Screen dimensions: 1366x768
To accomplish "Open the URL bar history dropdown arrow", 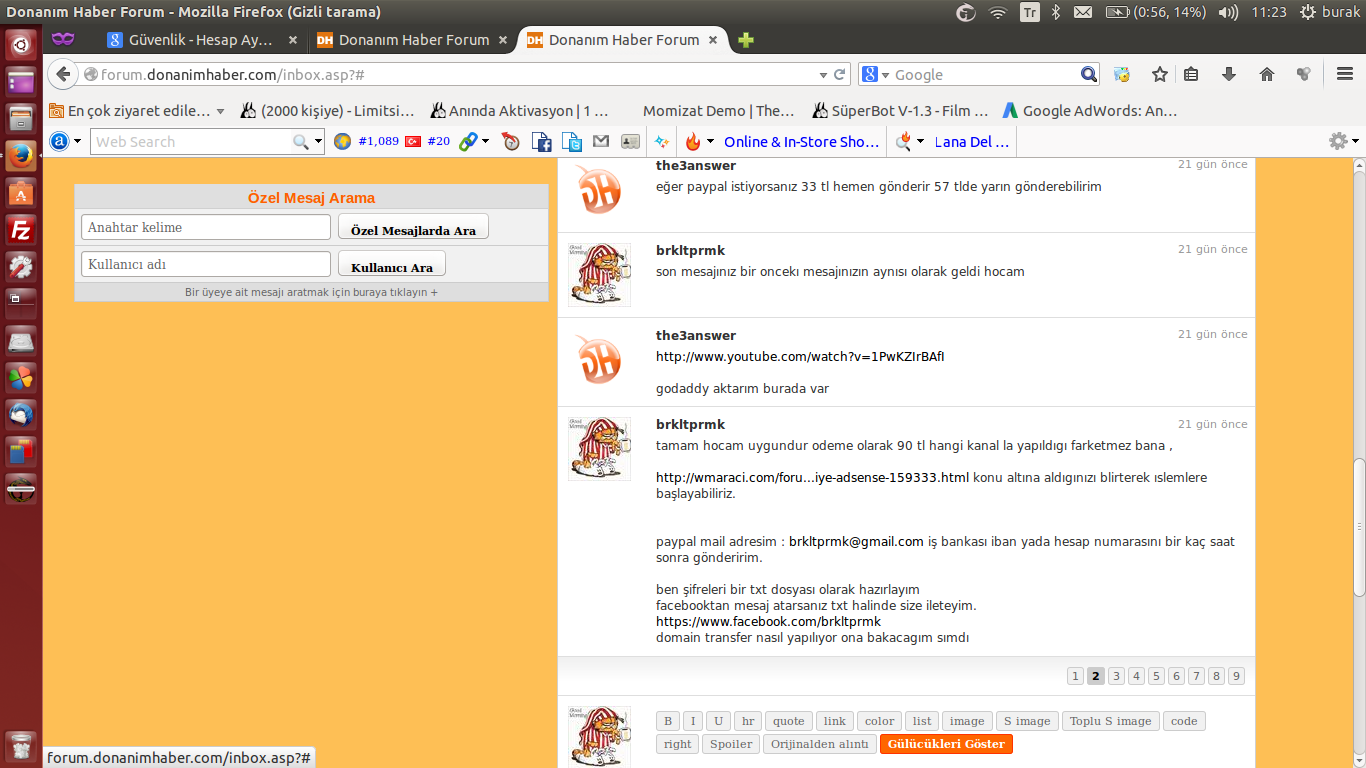I will click(x=822, y=74).
